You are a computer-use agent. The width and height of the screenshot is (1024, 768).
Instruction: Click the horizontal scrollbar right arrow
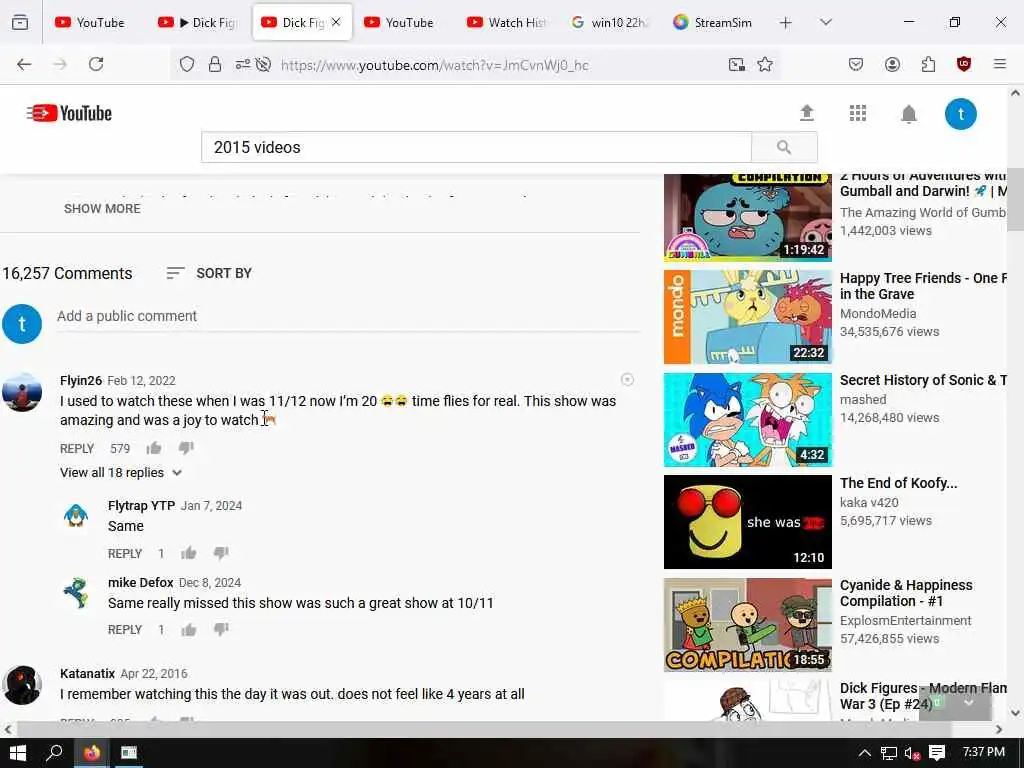999,729
